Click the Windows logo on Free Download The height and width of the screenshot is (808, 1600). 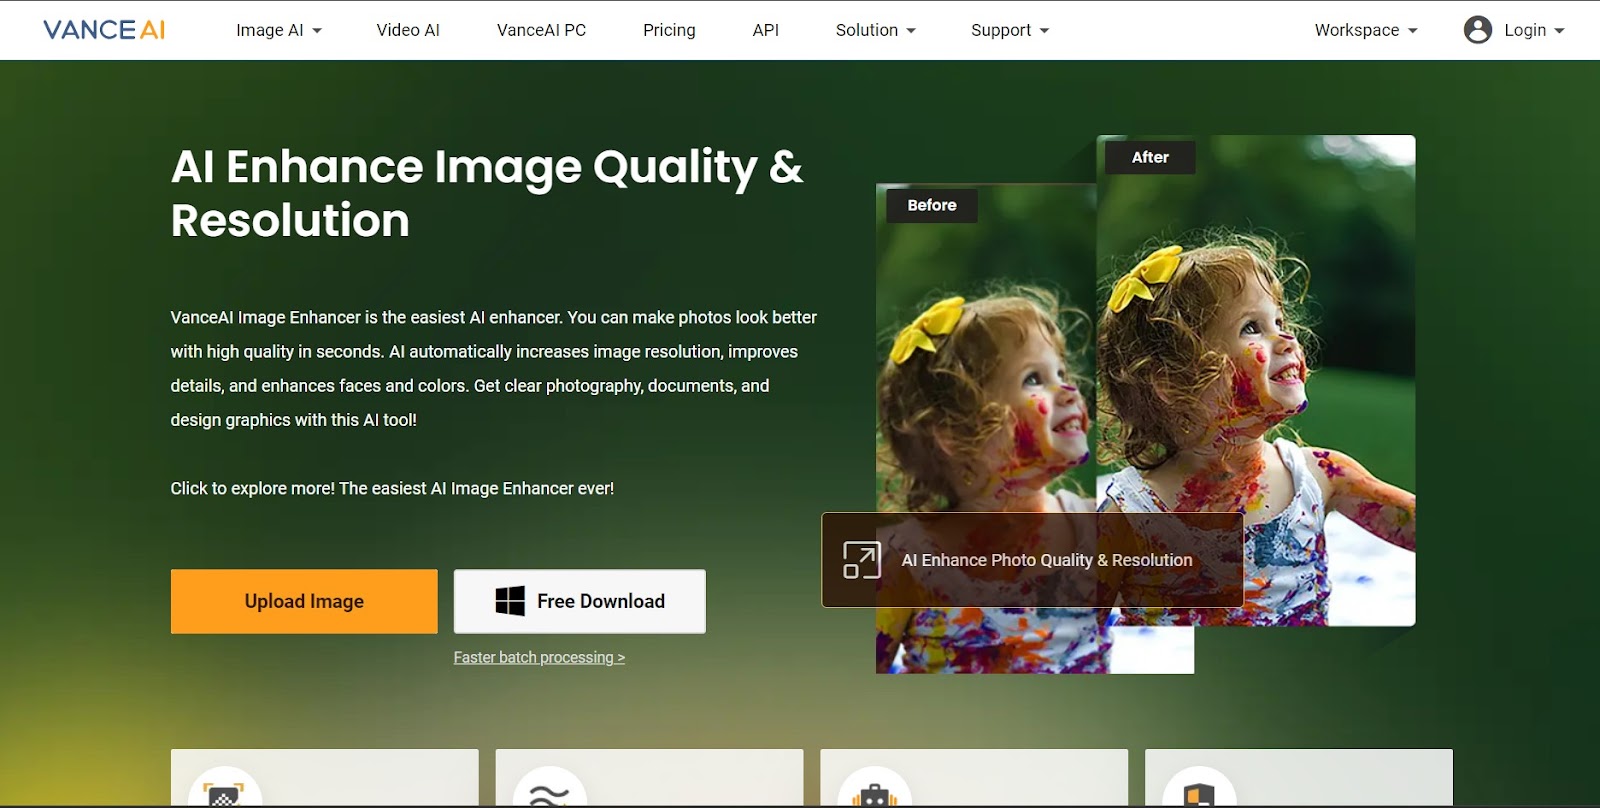(x=510, y=601)
